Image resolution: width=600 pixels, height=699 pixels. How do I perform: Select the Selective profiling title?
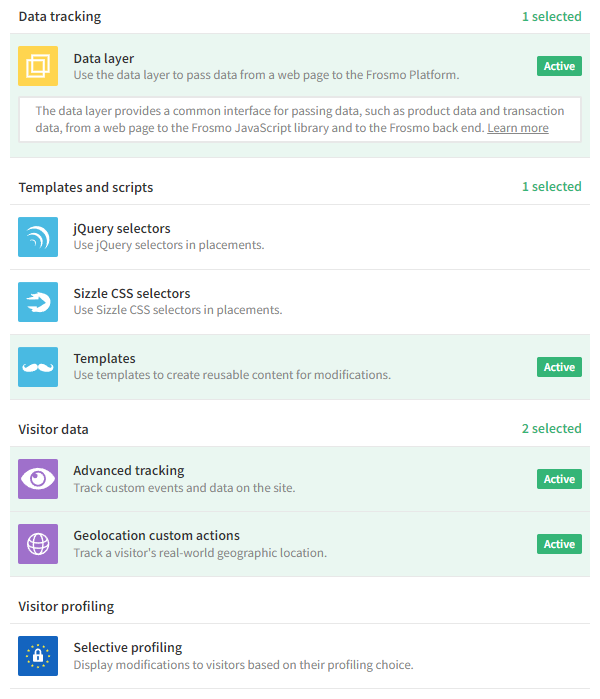tap(127, 647)
